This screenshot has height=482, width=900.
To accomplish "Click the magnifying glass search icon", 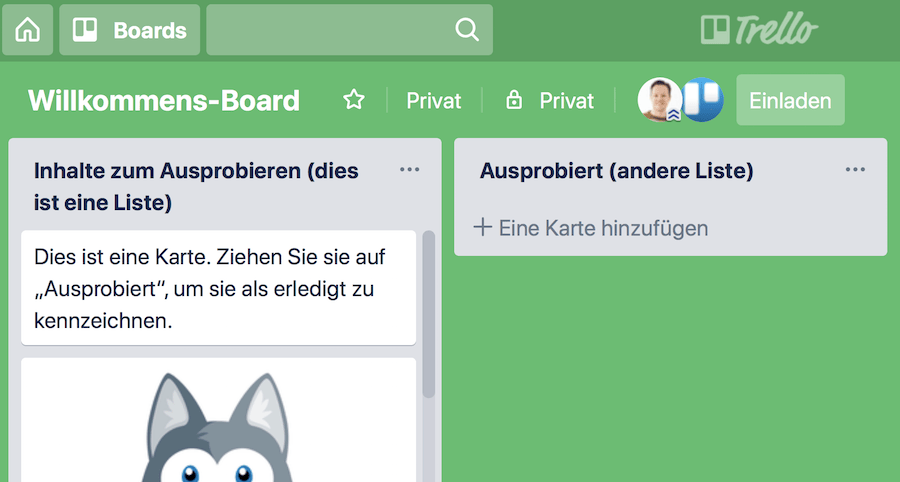I will coord(467,30).
